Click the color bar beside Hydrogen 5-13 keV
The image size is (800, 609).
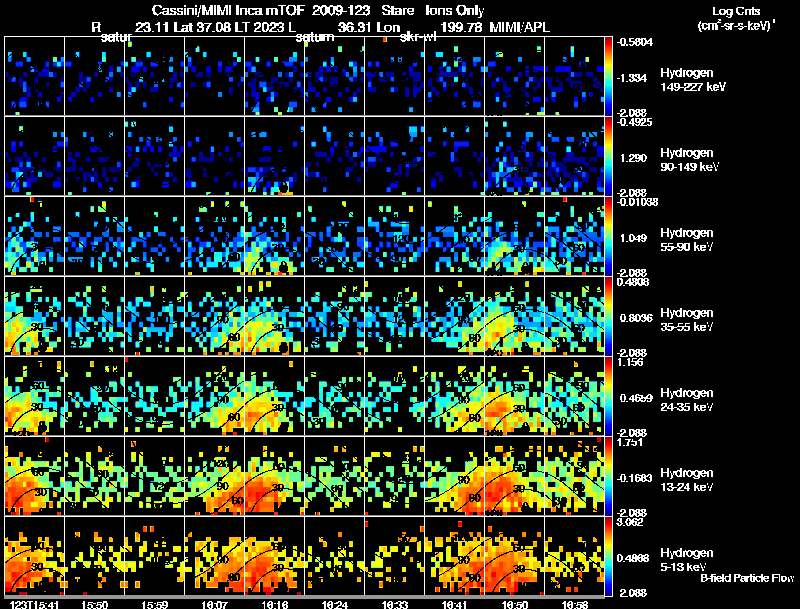608,556
